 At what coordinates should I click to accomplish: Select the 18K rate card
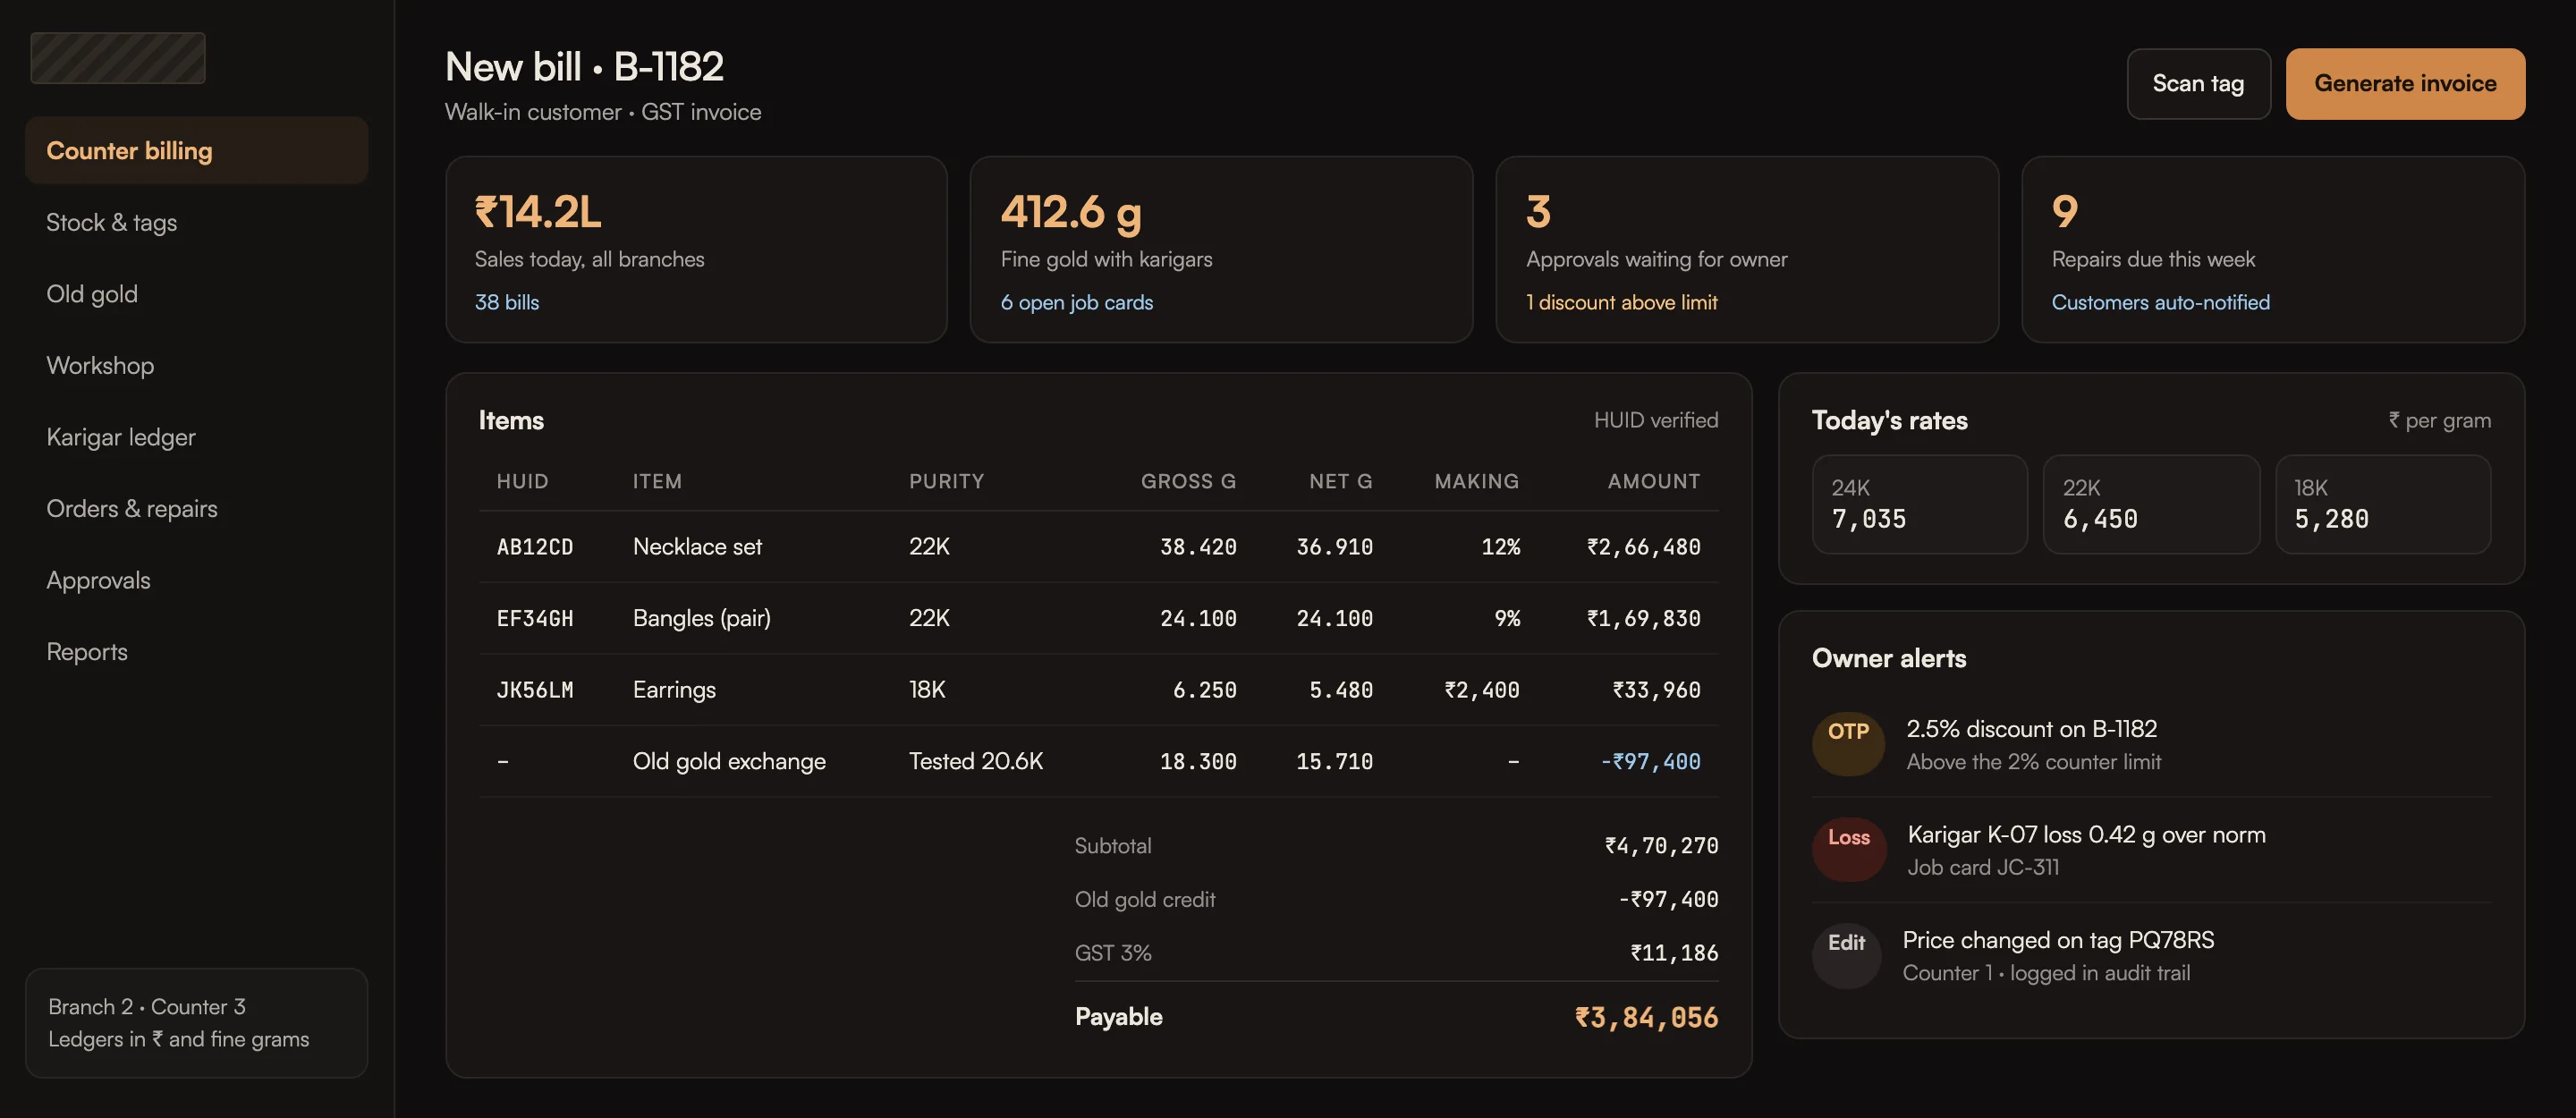pyautogui.click(x=2383, y=504)
